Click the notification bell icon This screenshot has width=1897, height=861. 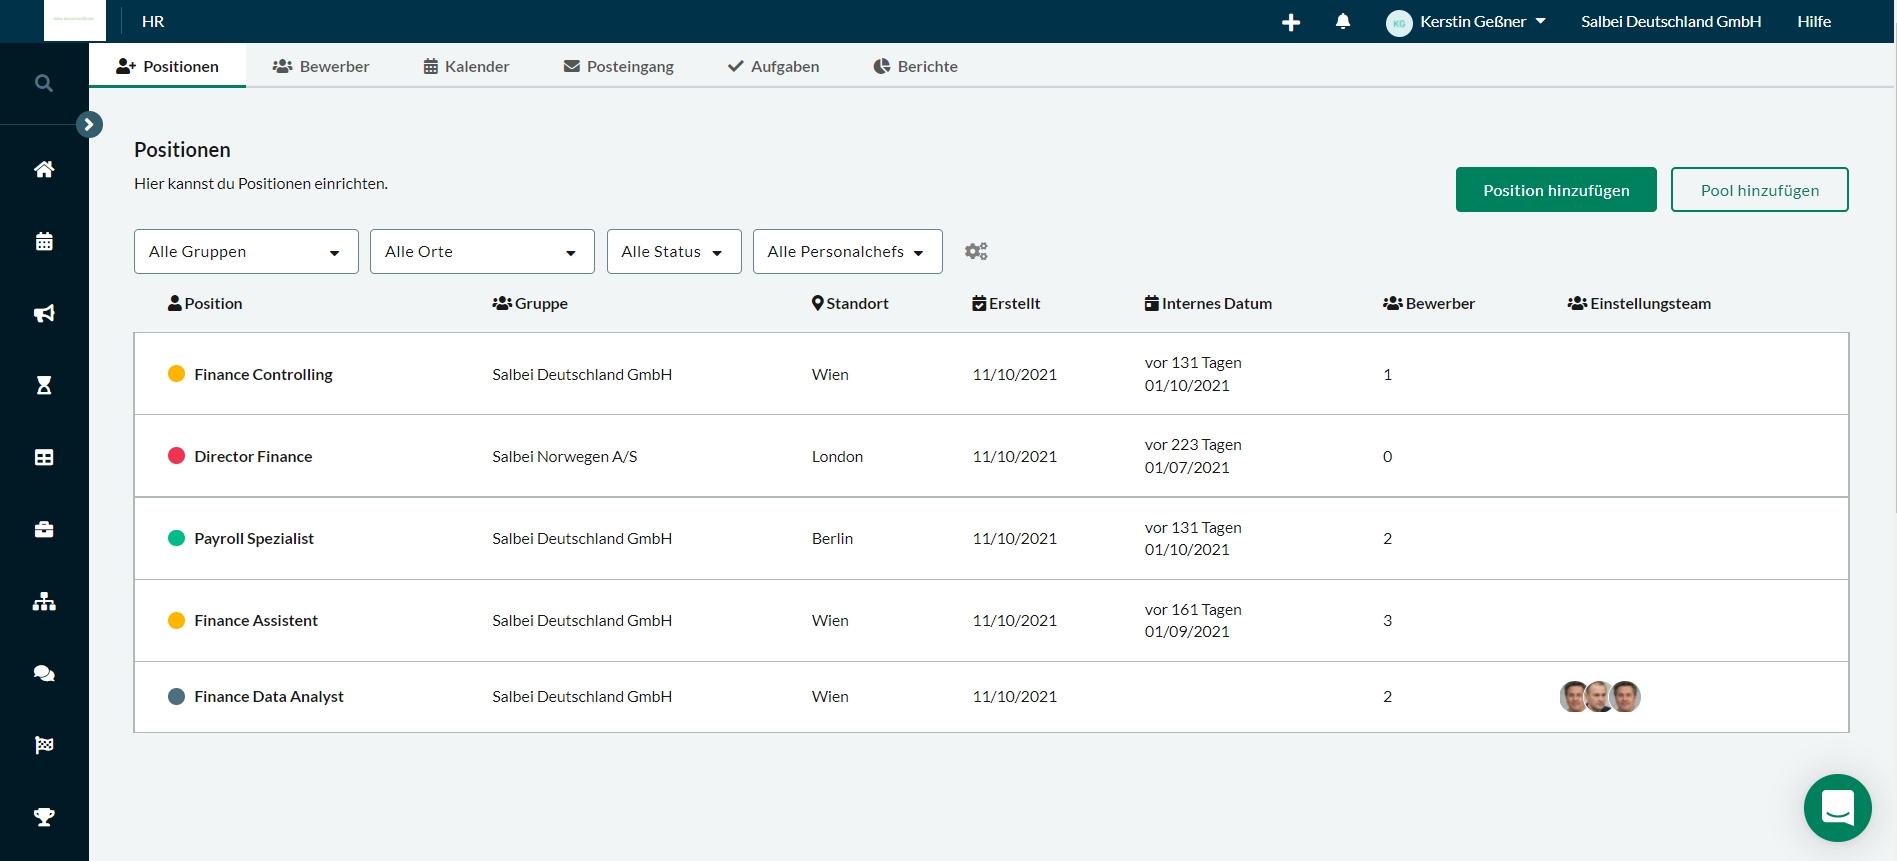click(x=1343, y=21)
